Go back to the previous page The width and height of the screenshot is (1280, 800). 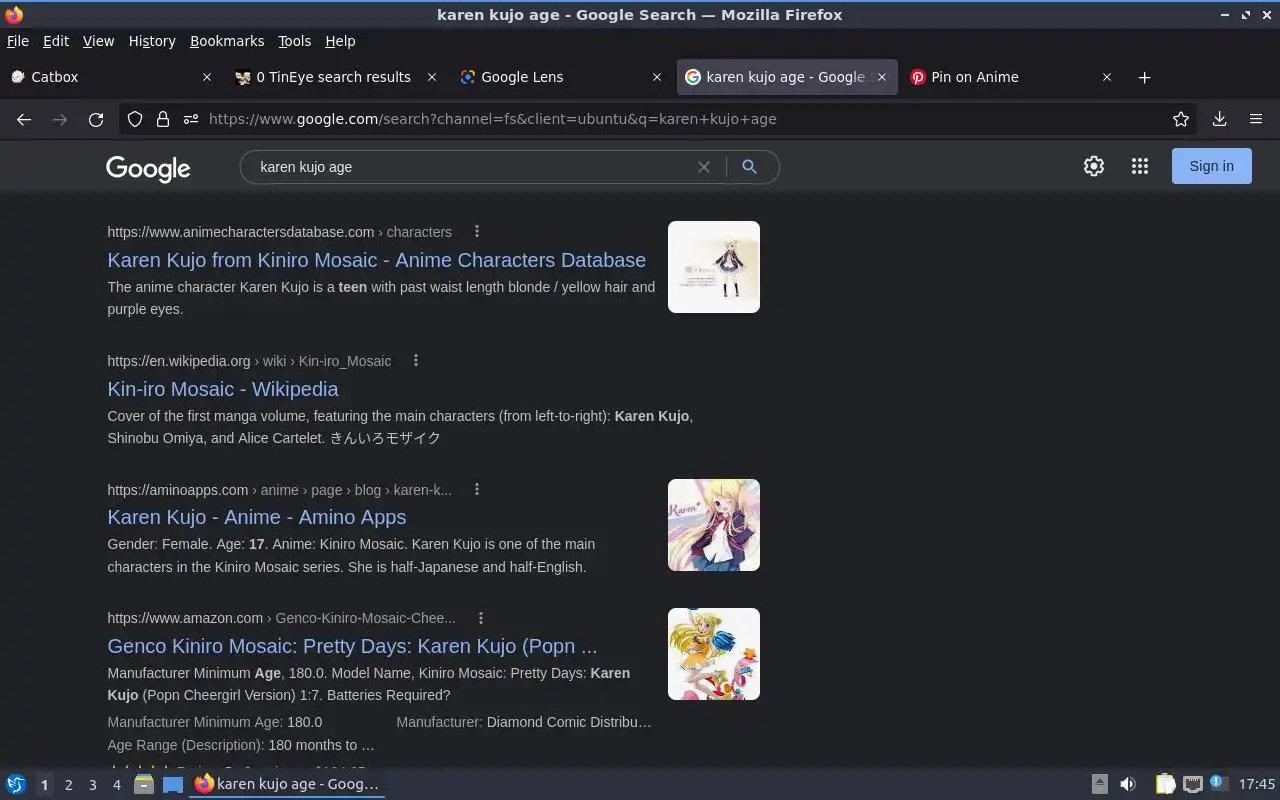tap(24, 119)
